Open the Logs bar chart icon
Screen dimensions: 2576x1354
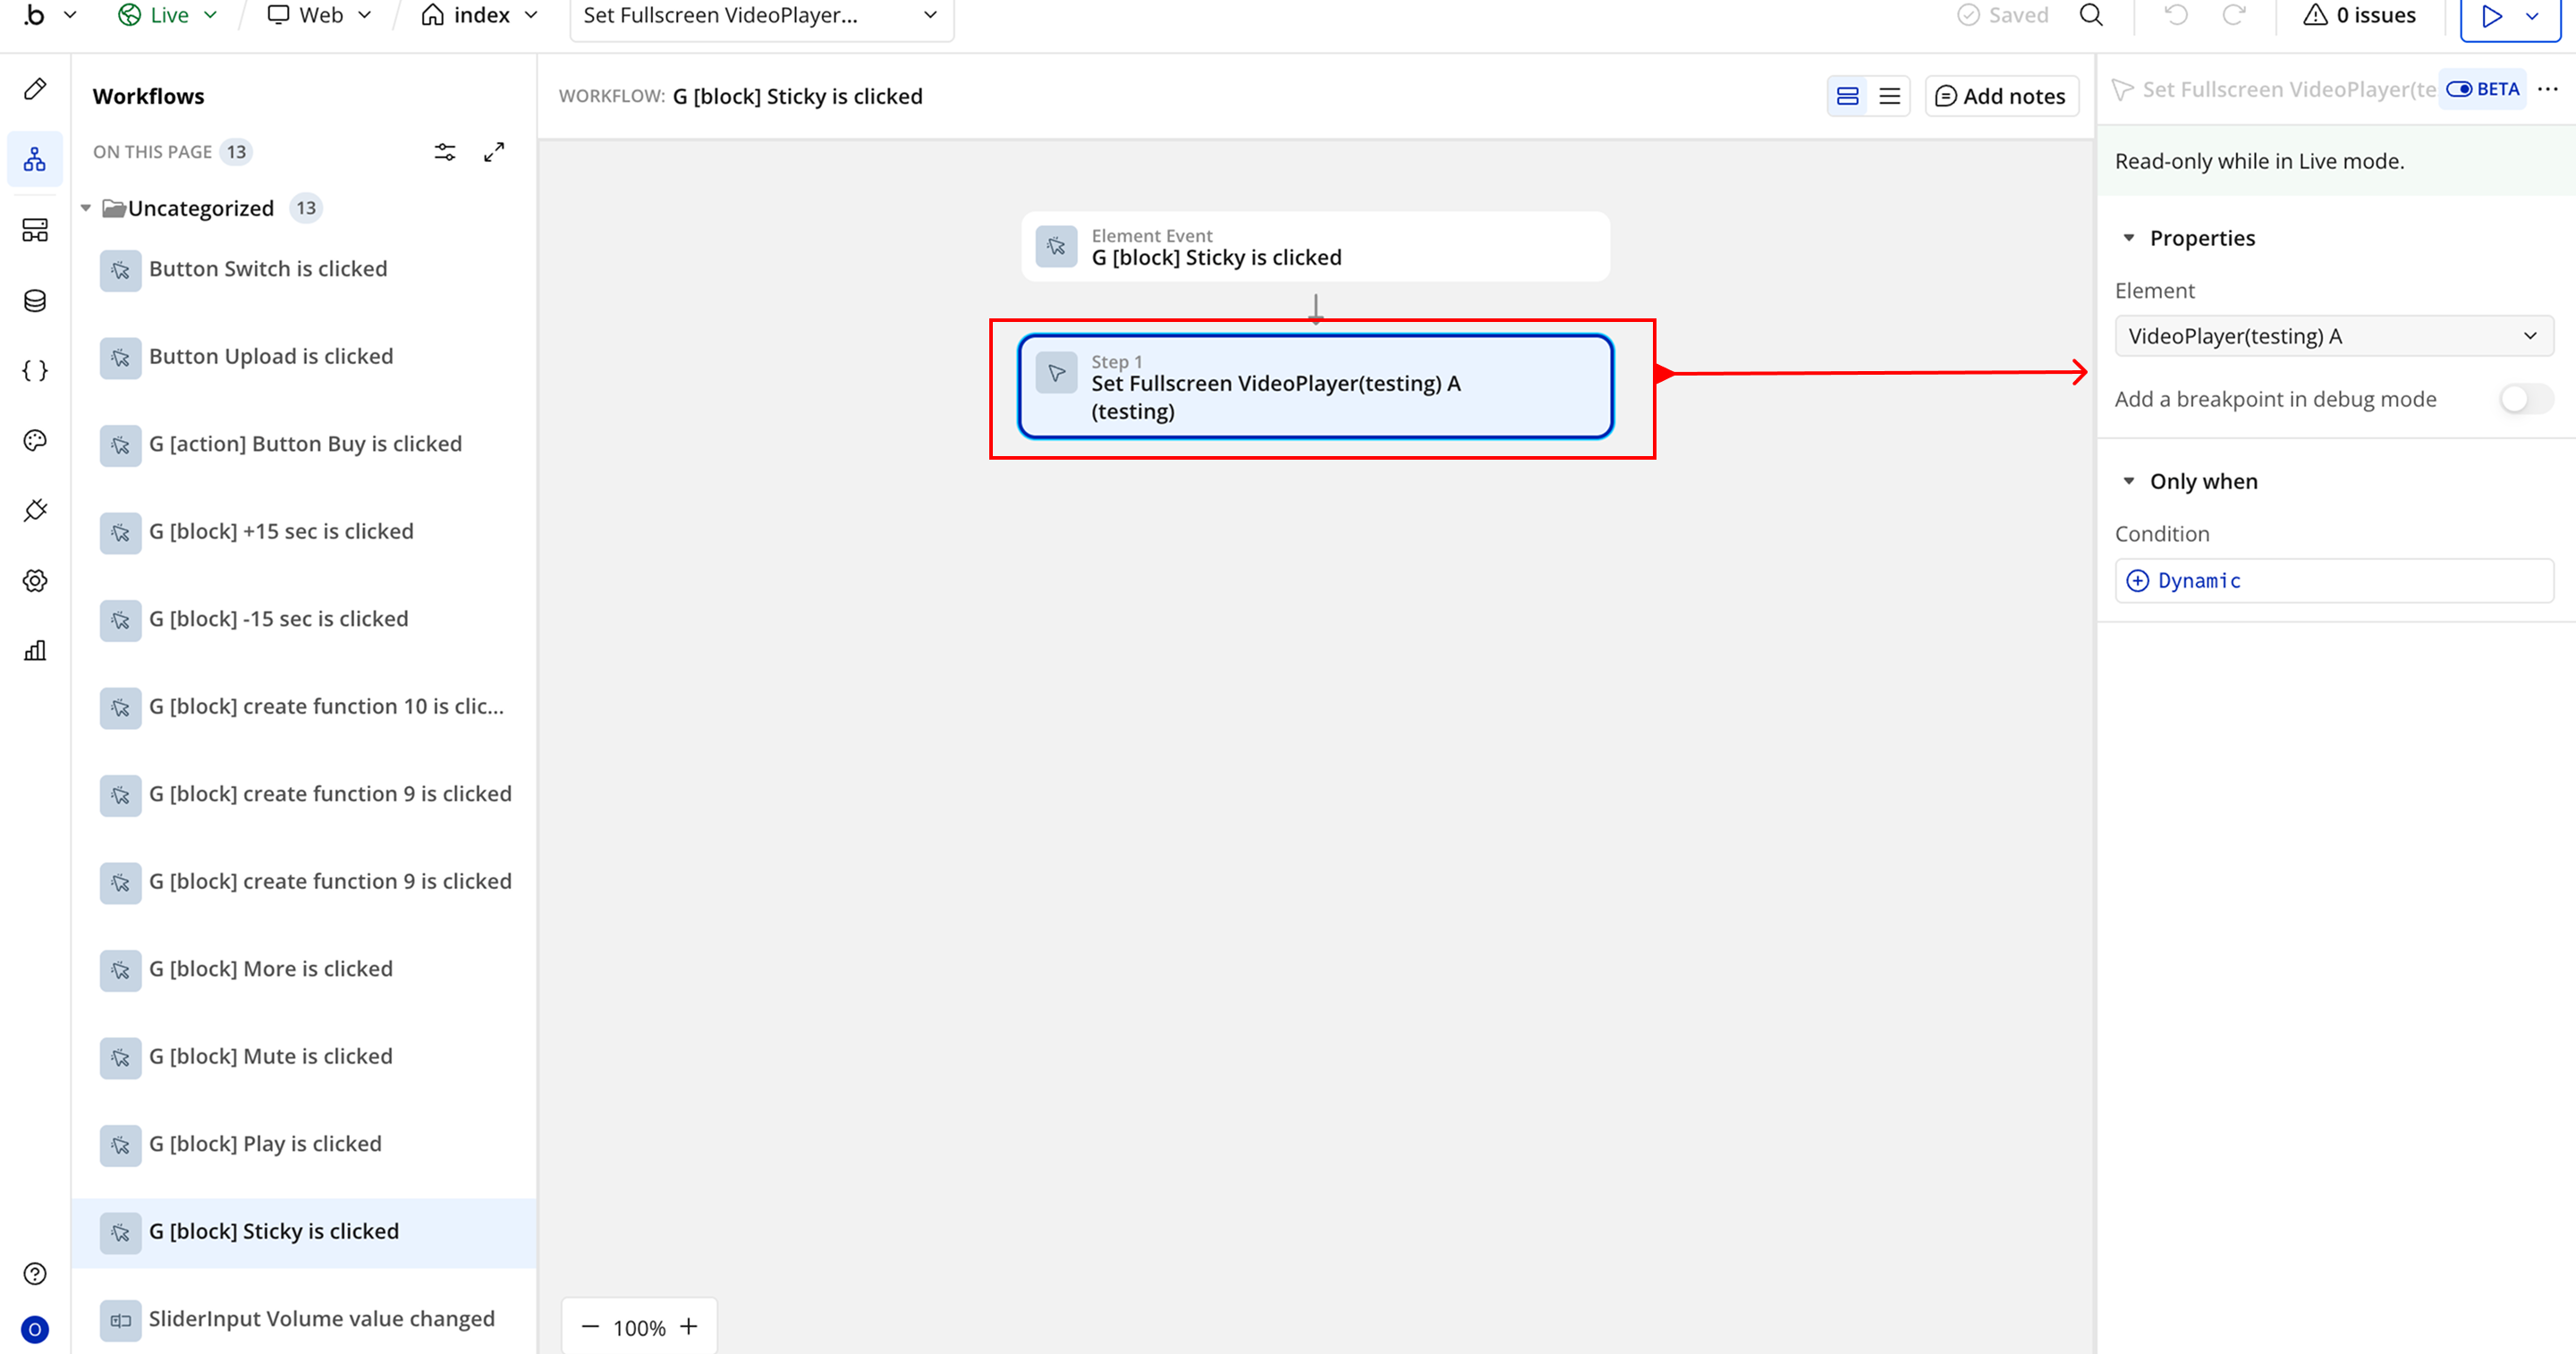(35, 650)
